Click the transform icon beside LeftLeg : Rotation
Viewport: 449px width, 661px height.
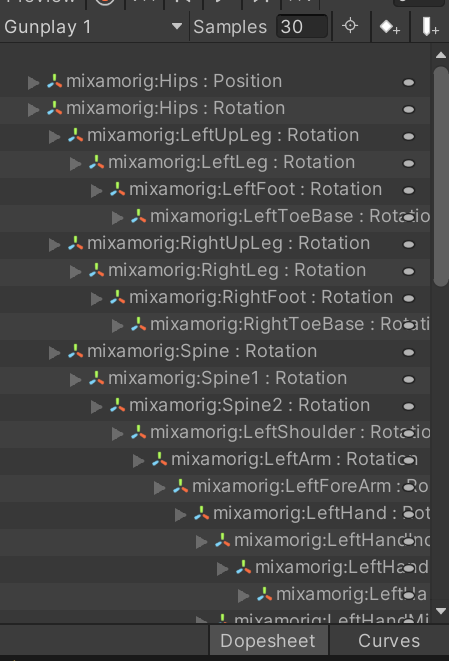[97, 162]
